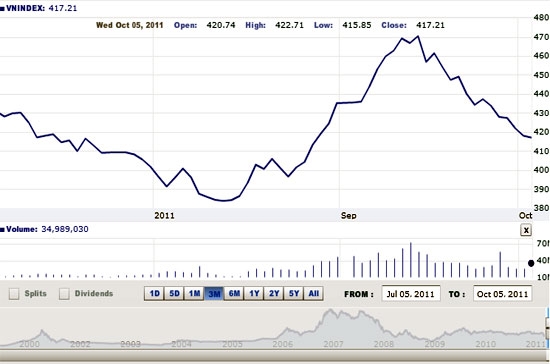The image size is (550, 364).
Task: Enable the Dividends checkbox
Action: click(x=64, y=294)
